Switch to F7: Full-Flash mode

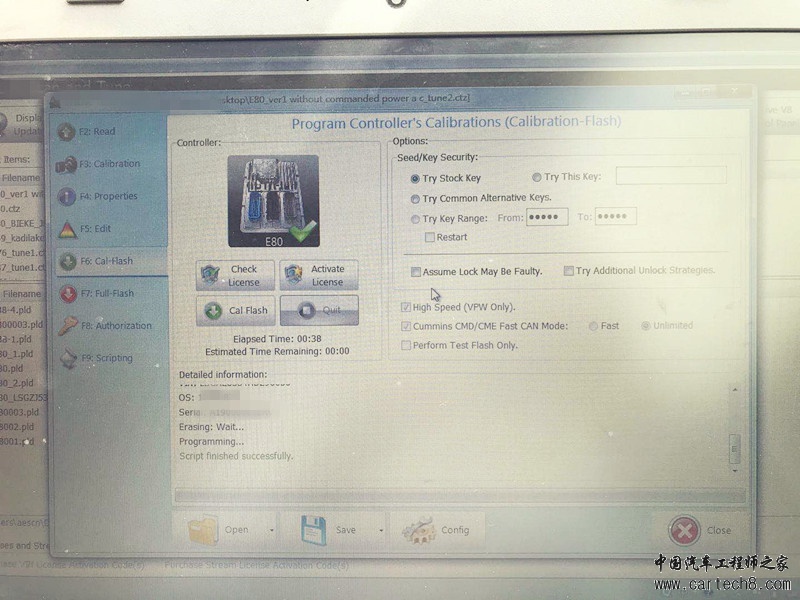point(106,293)
